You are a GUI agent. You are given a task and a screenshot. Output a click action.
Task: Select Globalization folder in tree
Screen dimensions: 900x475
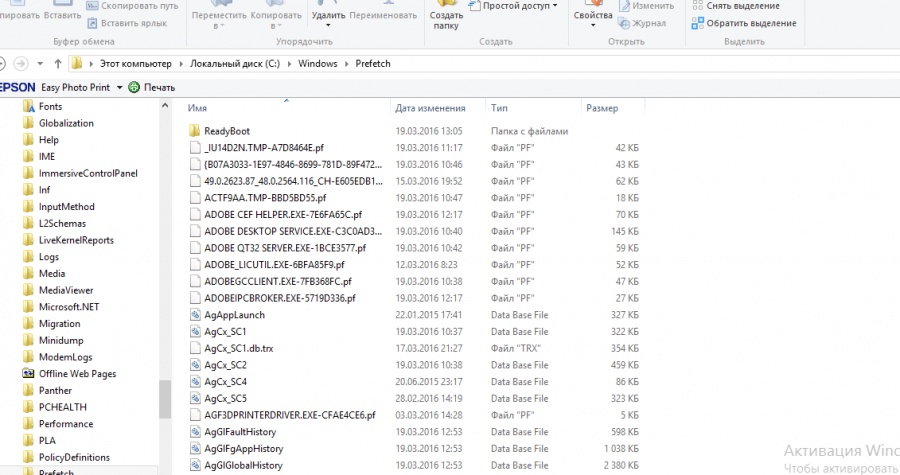66,123
